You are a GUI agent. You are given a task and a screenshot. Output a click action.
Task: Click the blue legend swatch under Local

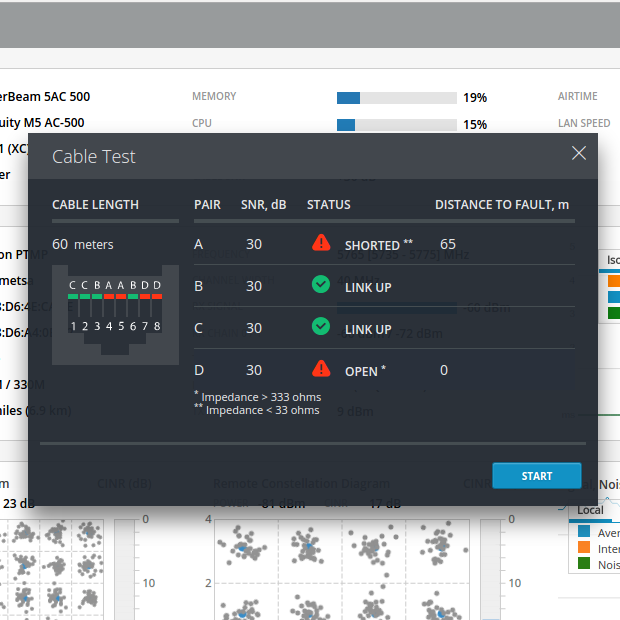coord(585,532)
